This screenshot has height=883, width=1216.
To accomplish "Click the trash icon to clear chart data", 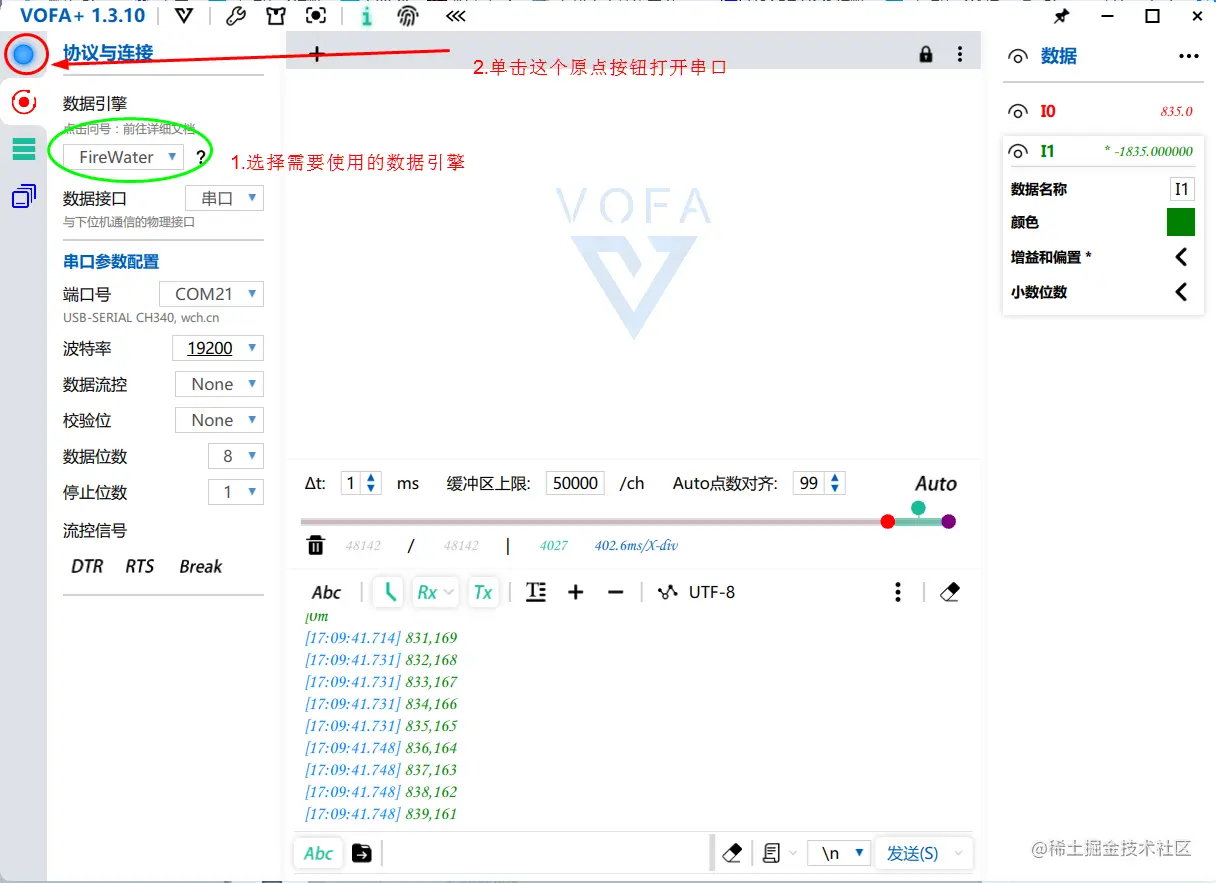I will (315, 545).
